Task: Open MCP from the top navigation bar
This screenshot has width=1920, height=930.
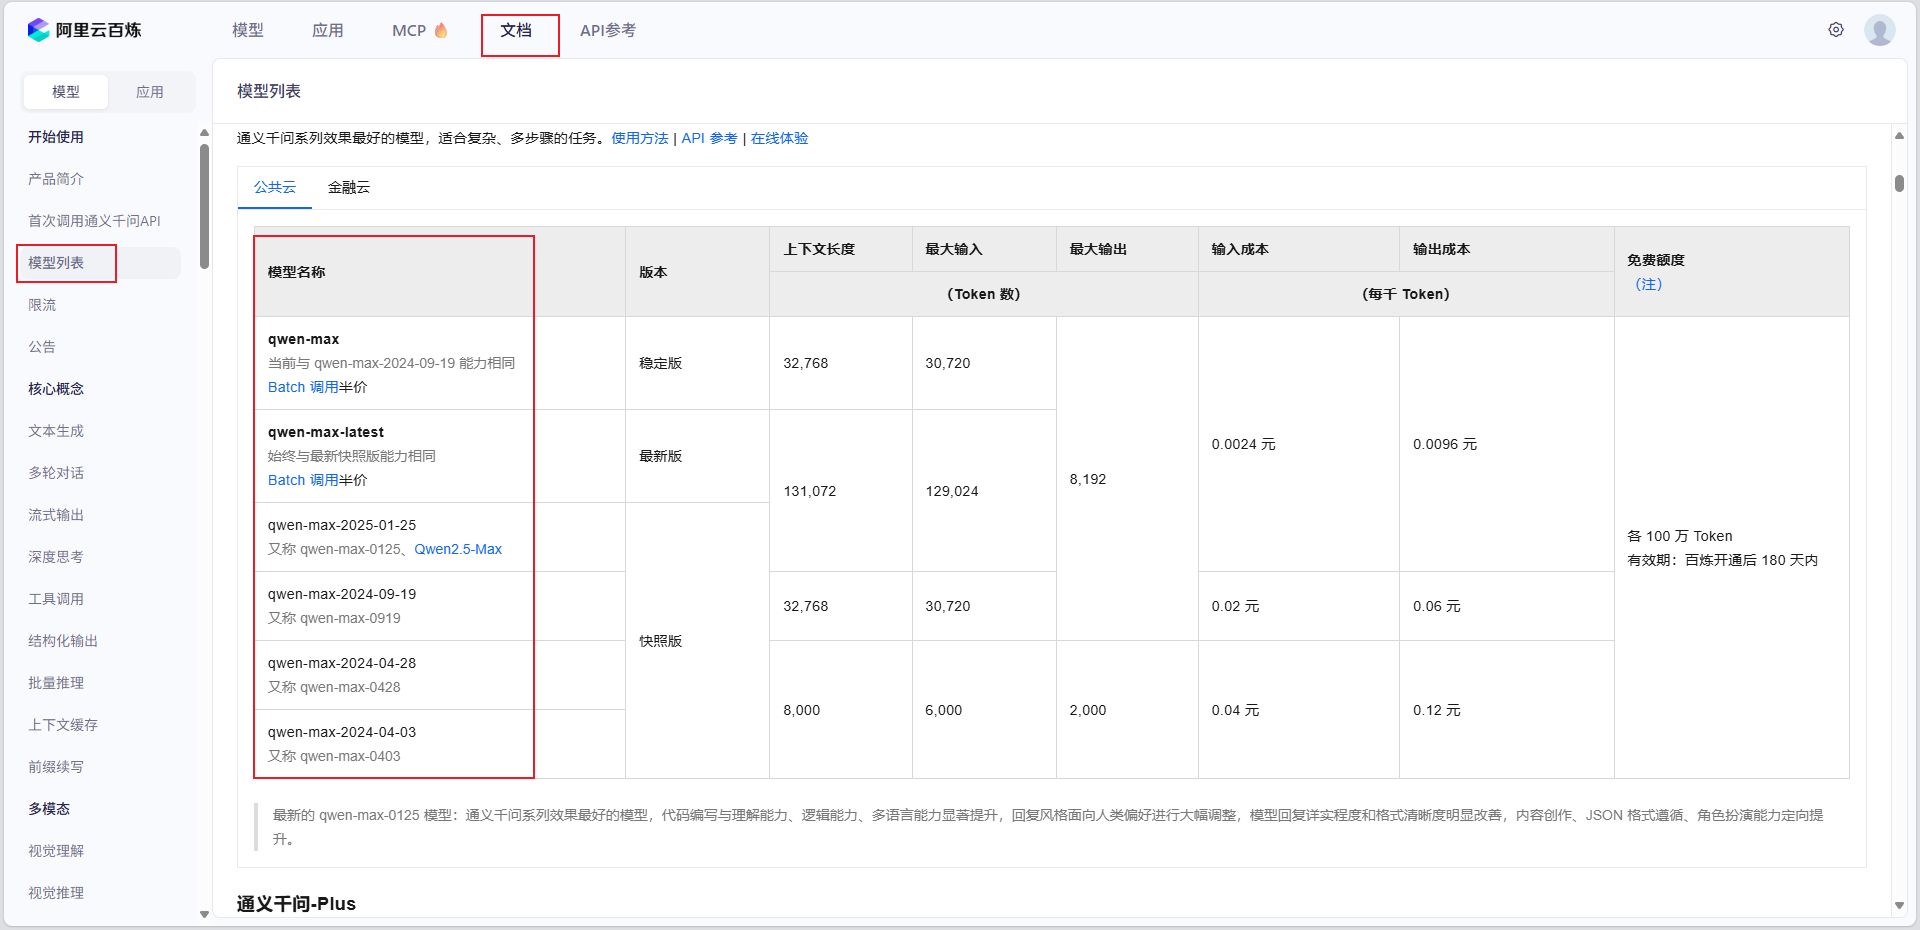Action: click(408, 30)
